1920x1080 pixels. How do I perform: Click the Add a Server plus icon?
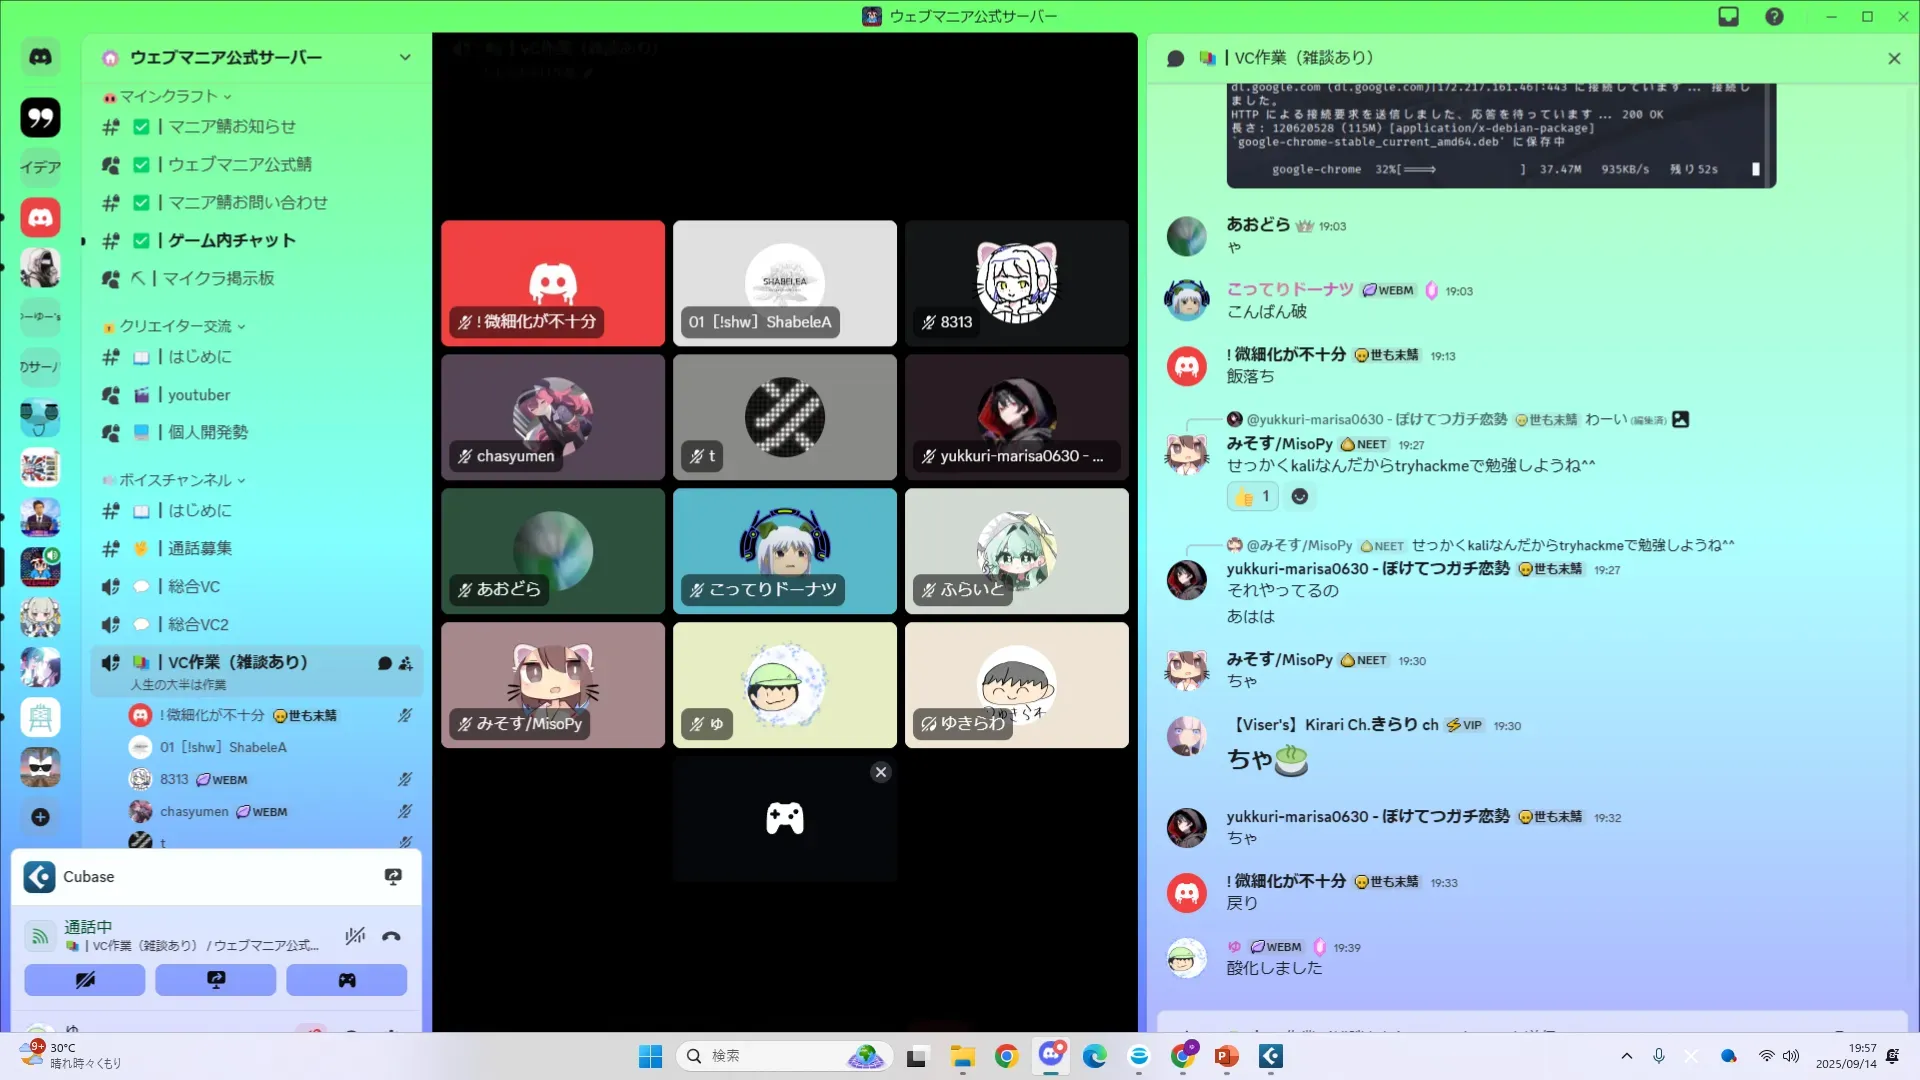pyautogui.click(x=40, y=817)
